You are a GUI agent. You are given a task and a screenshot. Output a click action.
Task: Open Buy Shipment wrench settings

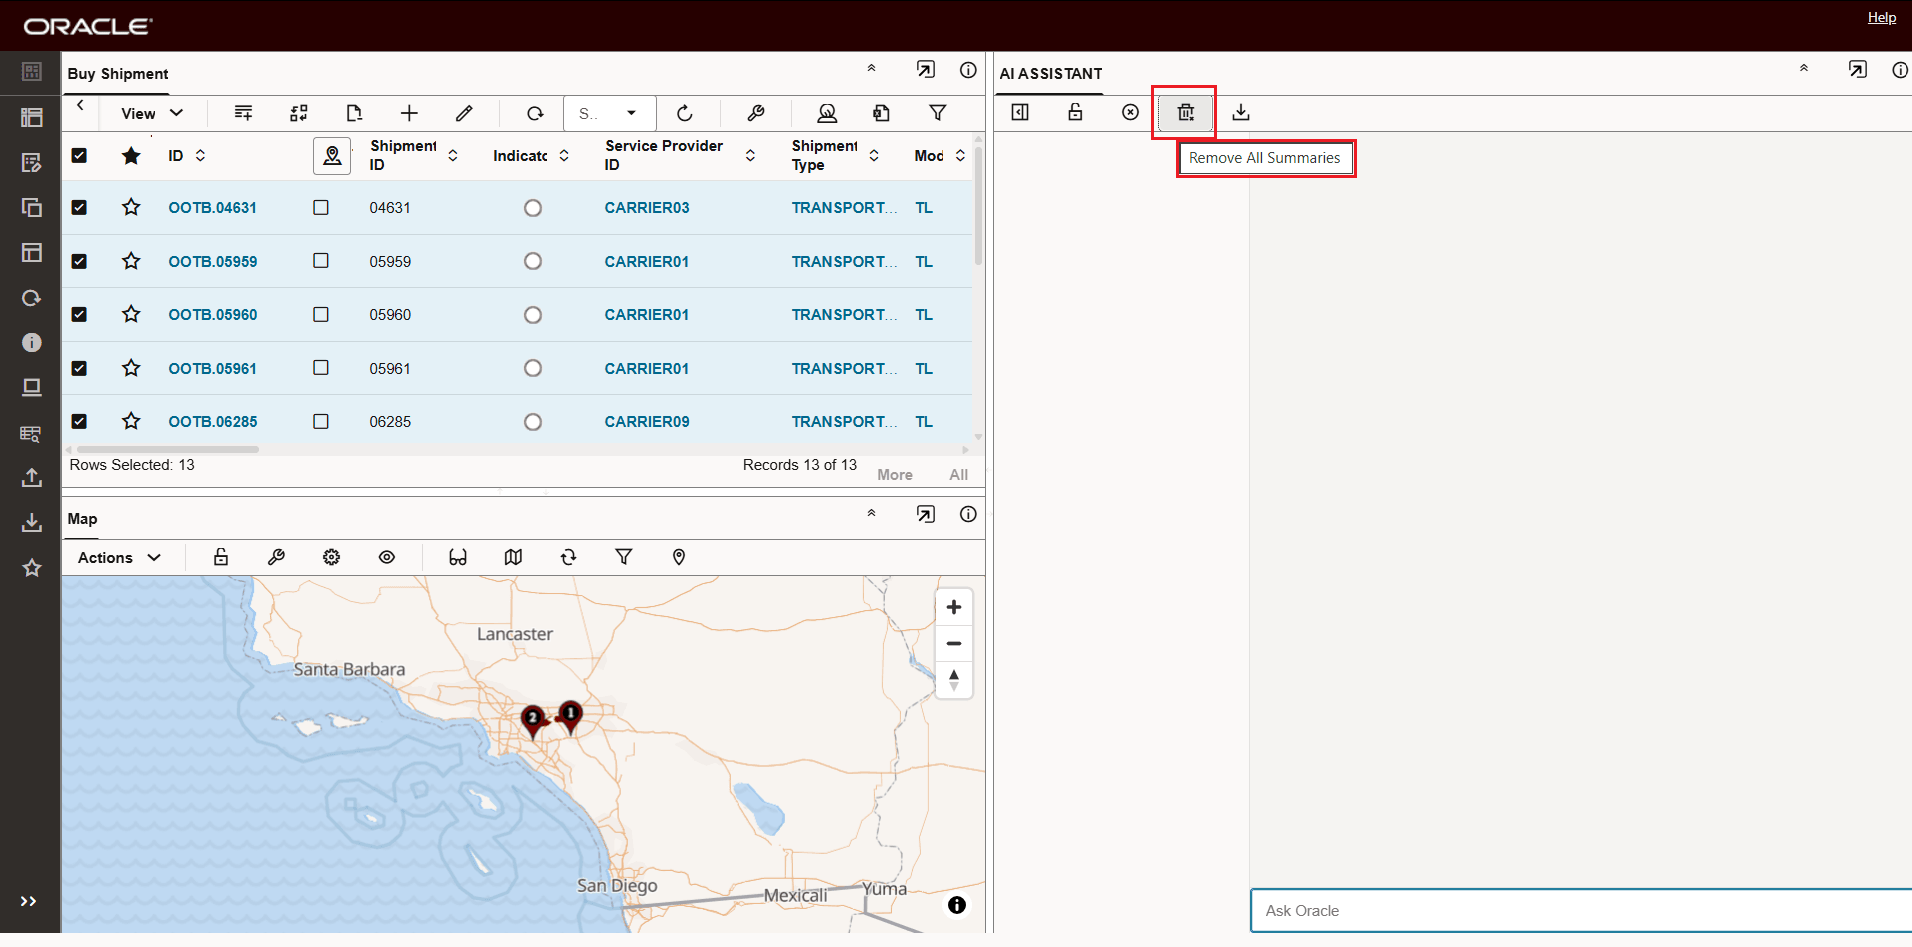[756, 113]
